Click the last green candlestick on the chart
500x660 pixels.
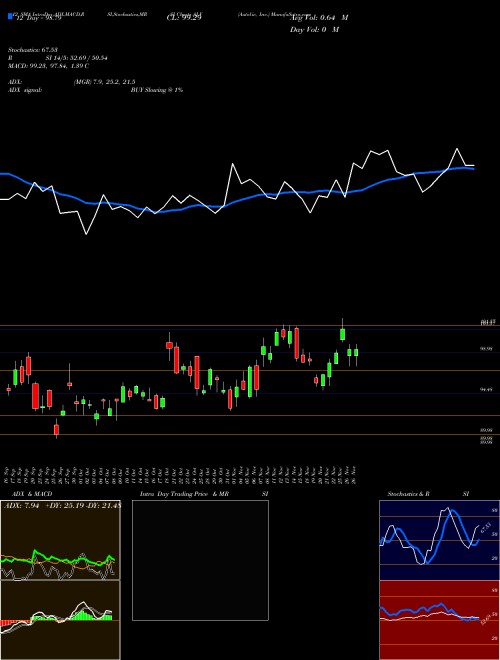[356, 353]
